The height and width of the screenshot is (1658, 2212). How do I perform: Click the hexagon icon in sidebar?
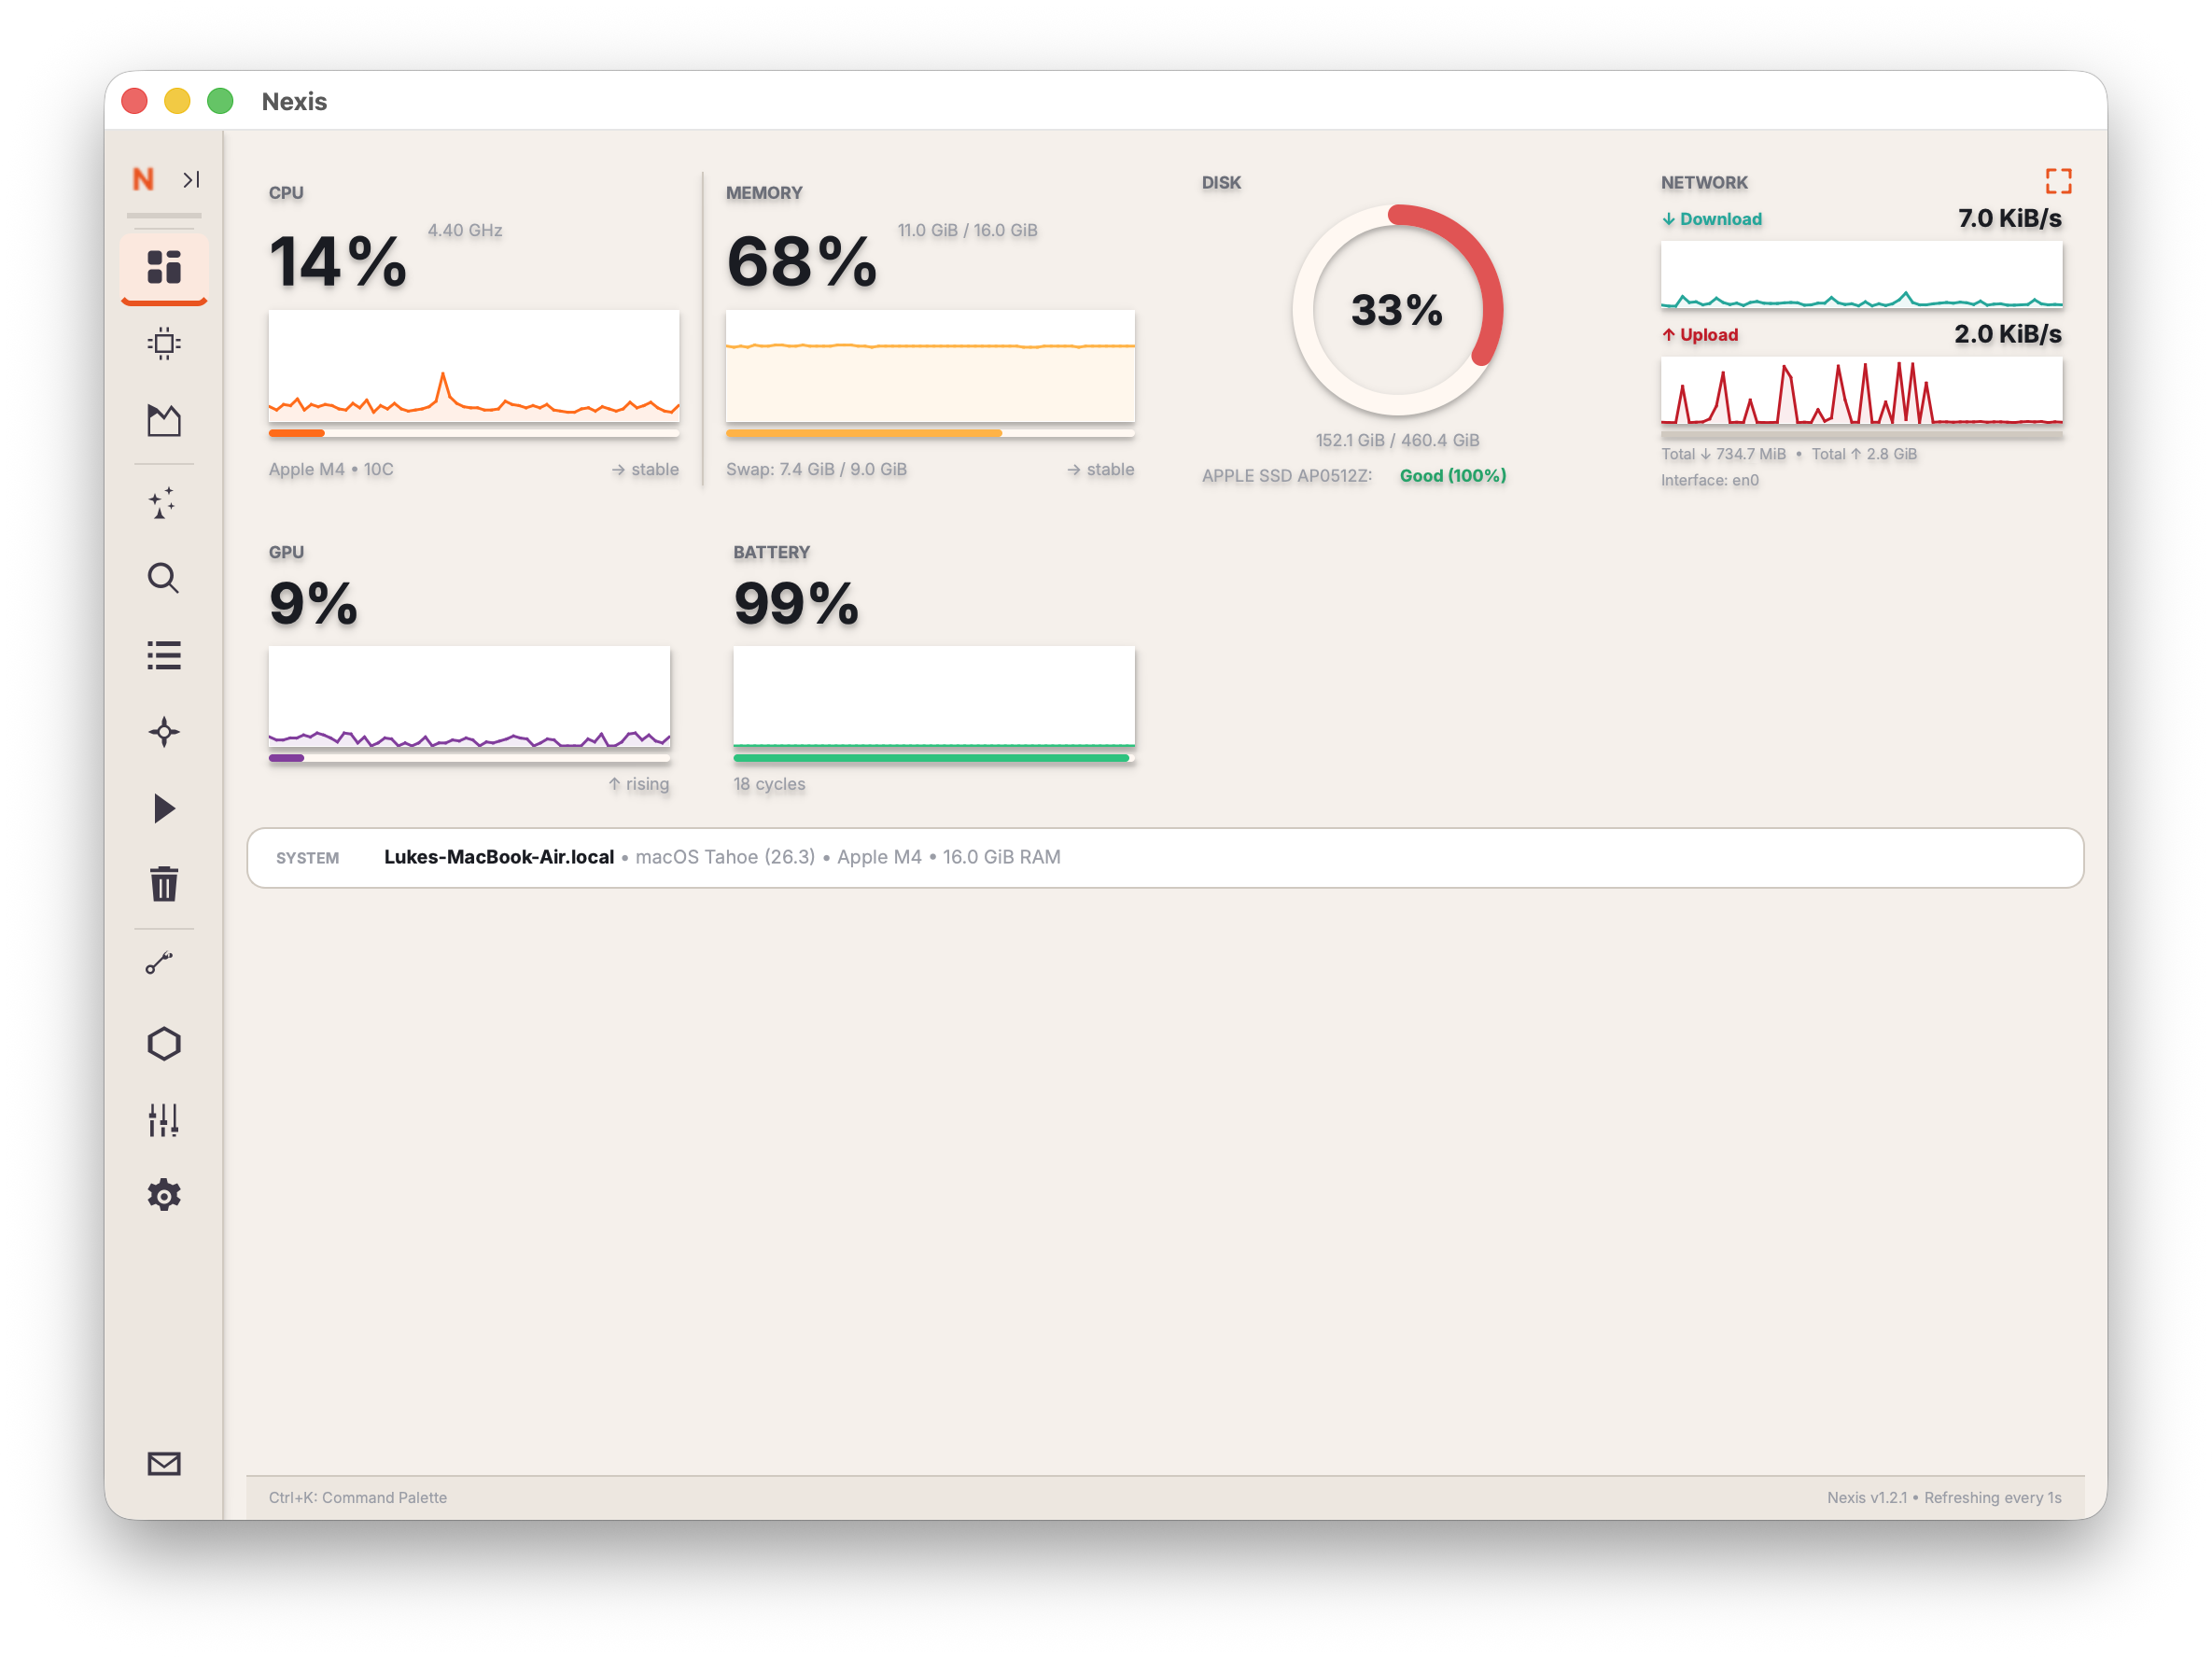pos(164,1044)
